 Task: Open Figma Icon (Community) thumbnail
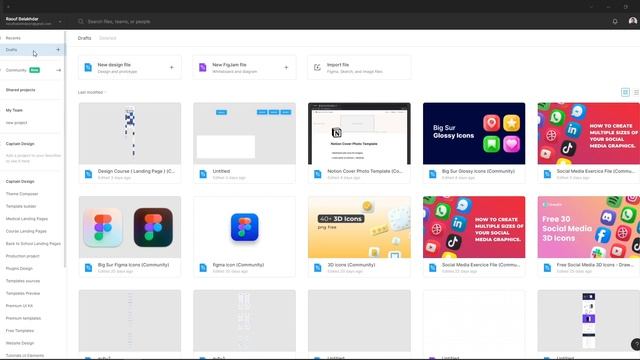[244, 227]
